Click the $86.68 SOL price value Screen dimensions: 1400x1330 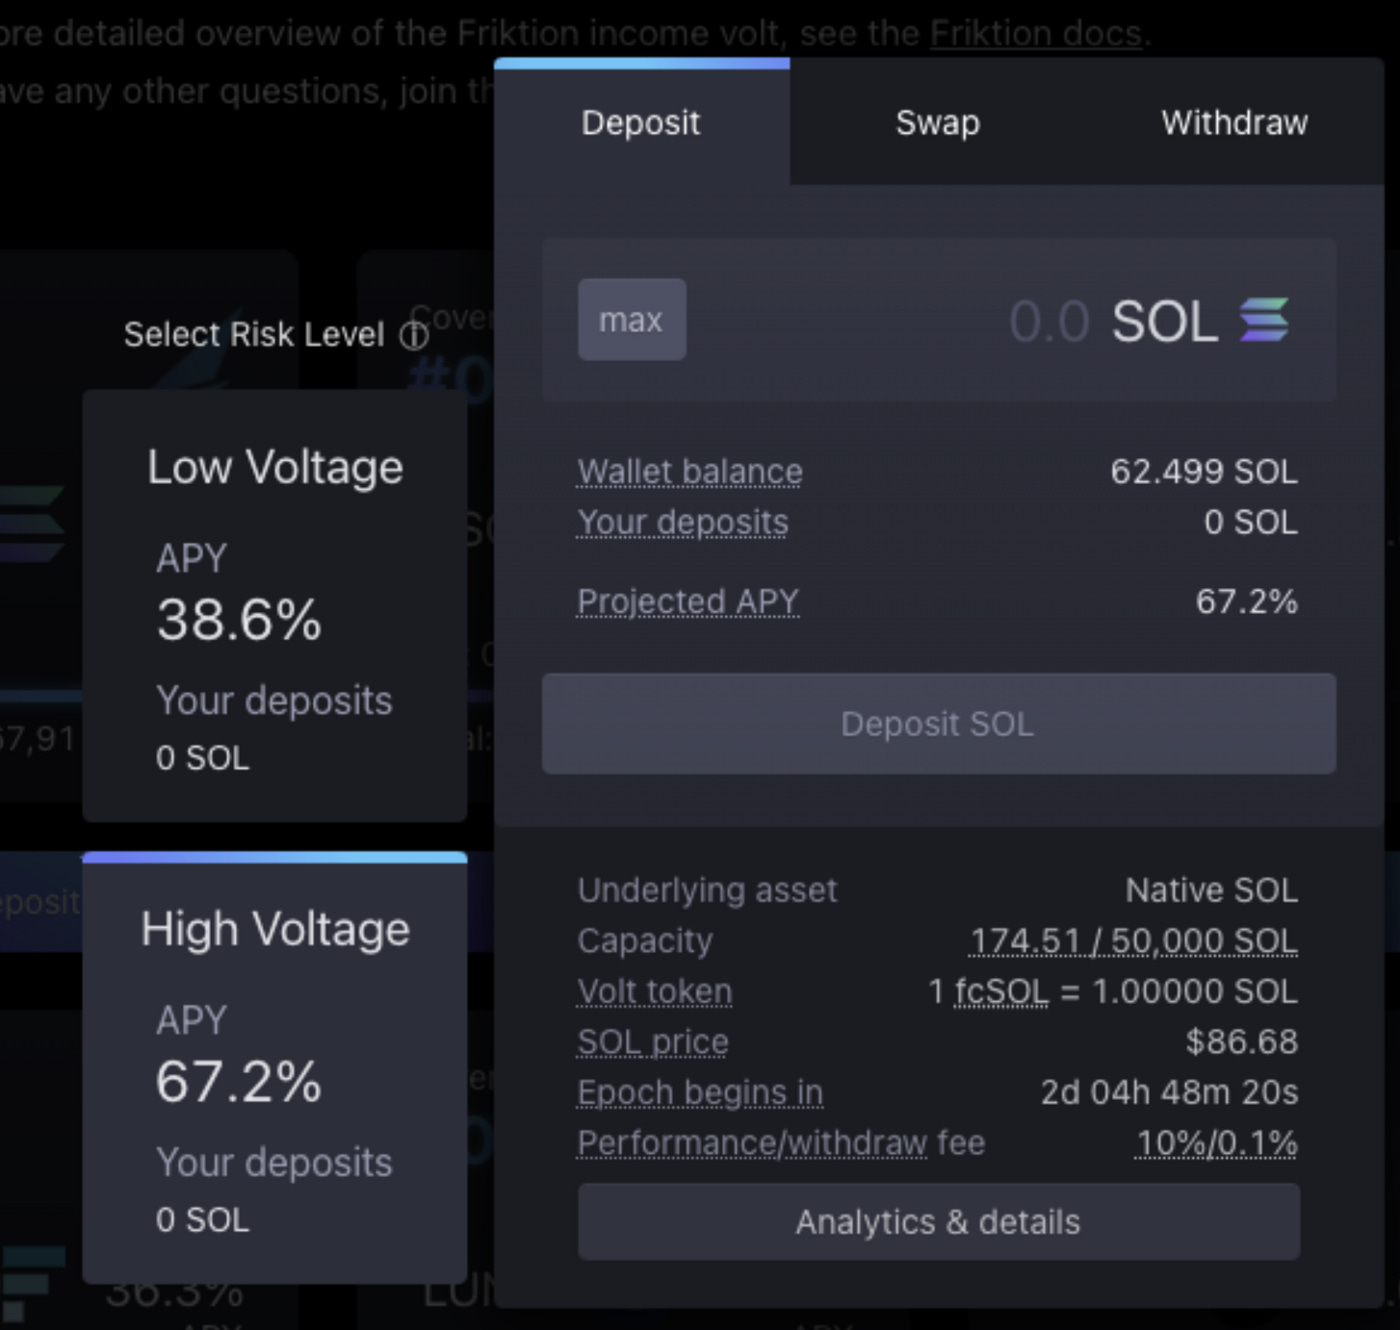pyautogui.click(x=1242, y=1042)
